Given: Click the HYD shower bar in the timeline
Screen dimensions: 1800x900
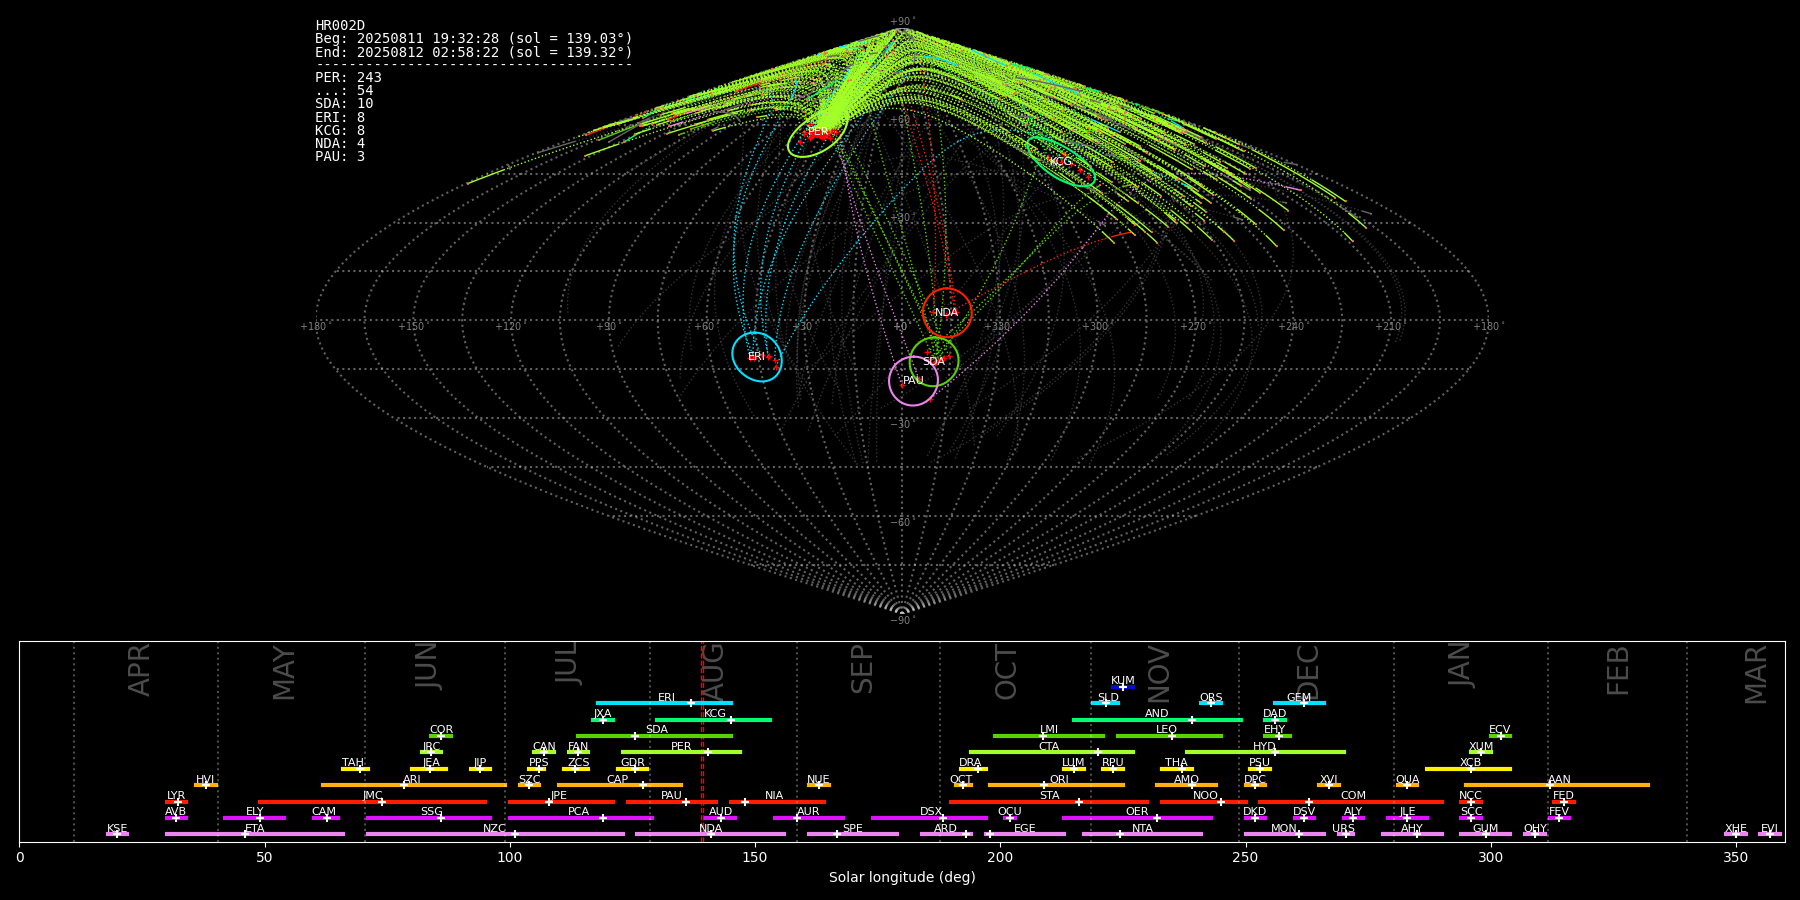Looking at the screenshot, I should 1265,752.
